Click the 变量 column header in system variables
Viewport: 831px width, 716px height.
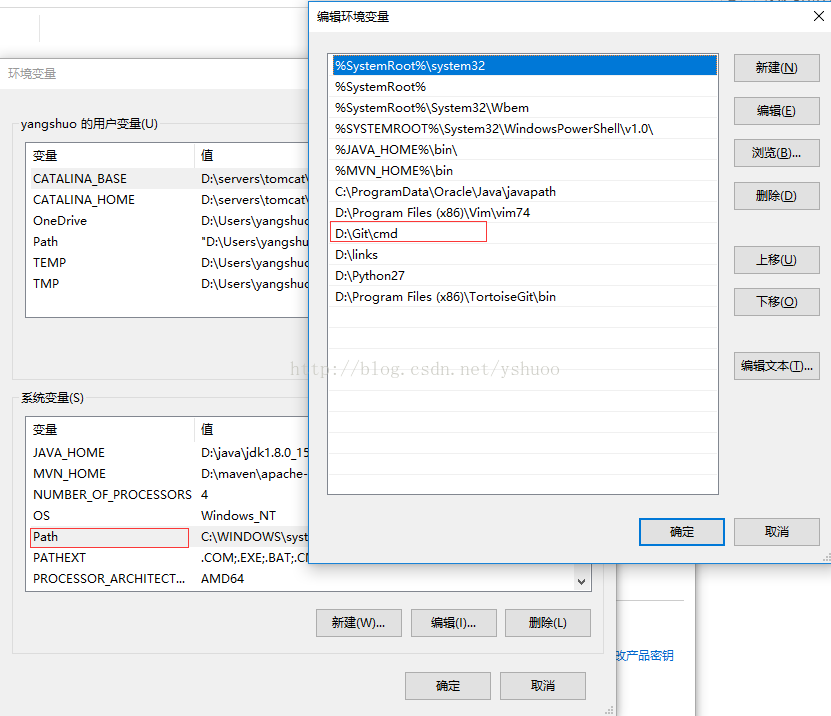[110, 429]
